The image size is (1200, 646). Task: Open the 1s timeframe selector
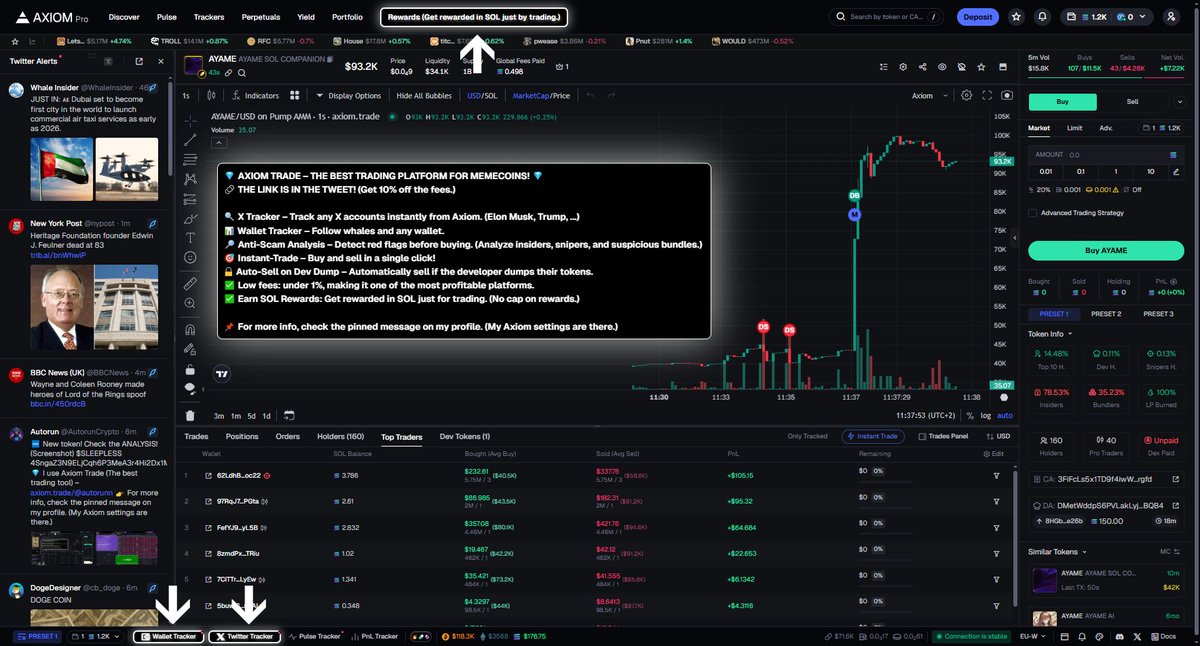coord(186,96)
